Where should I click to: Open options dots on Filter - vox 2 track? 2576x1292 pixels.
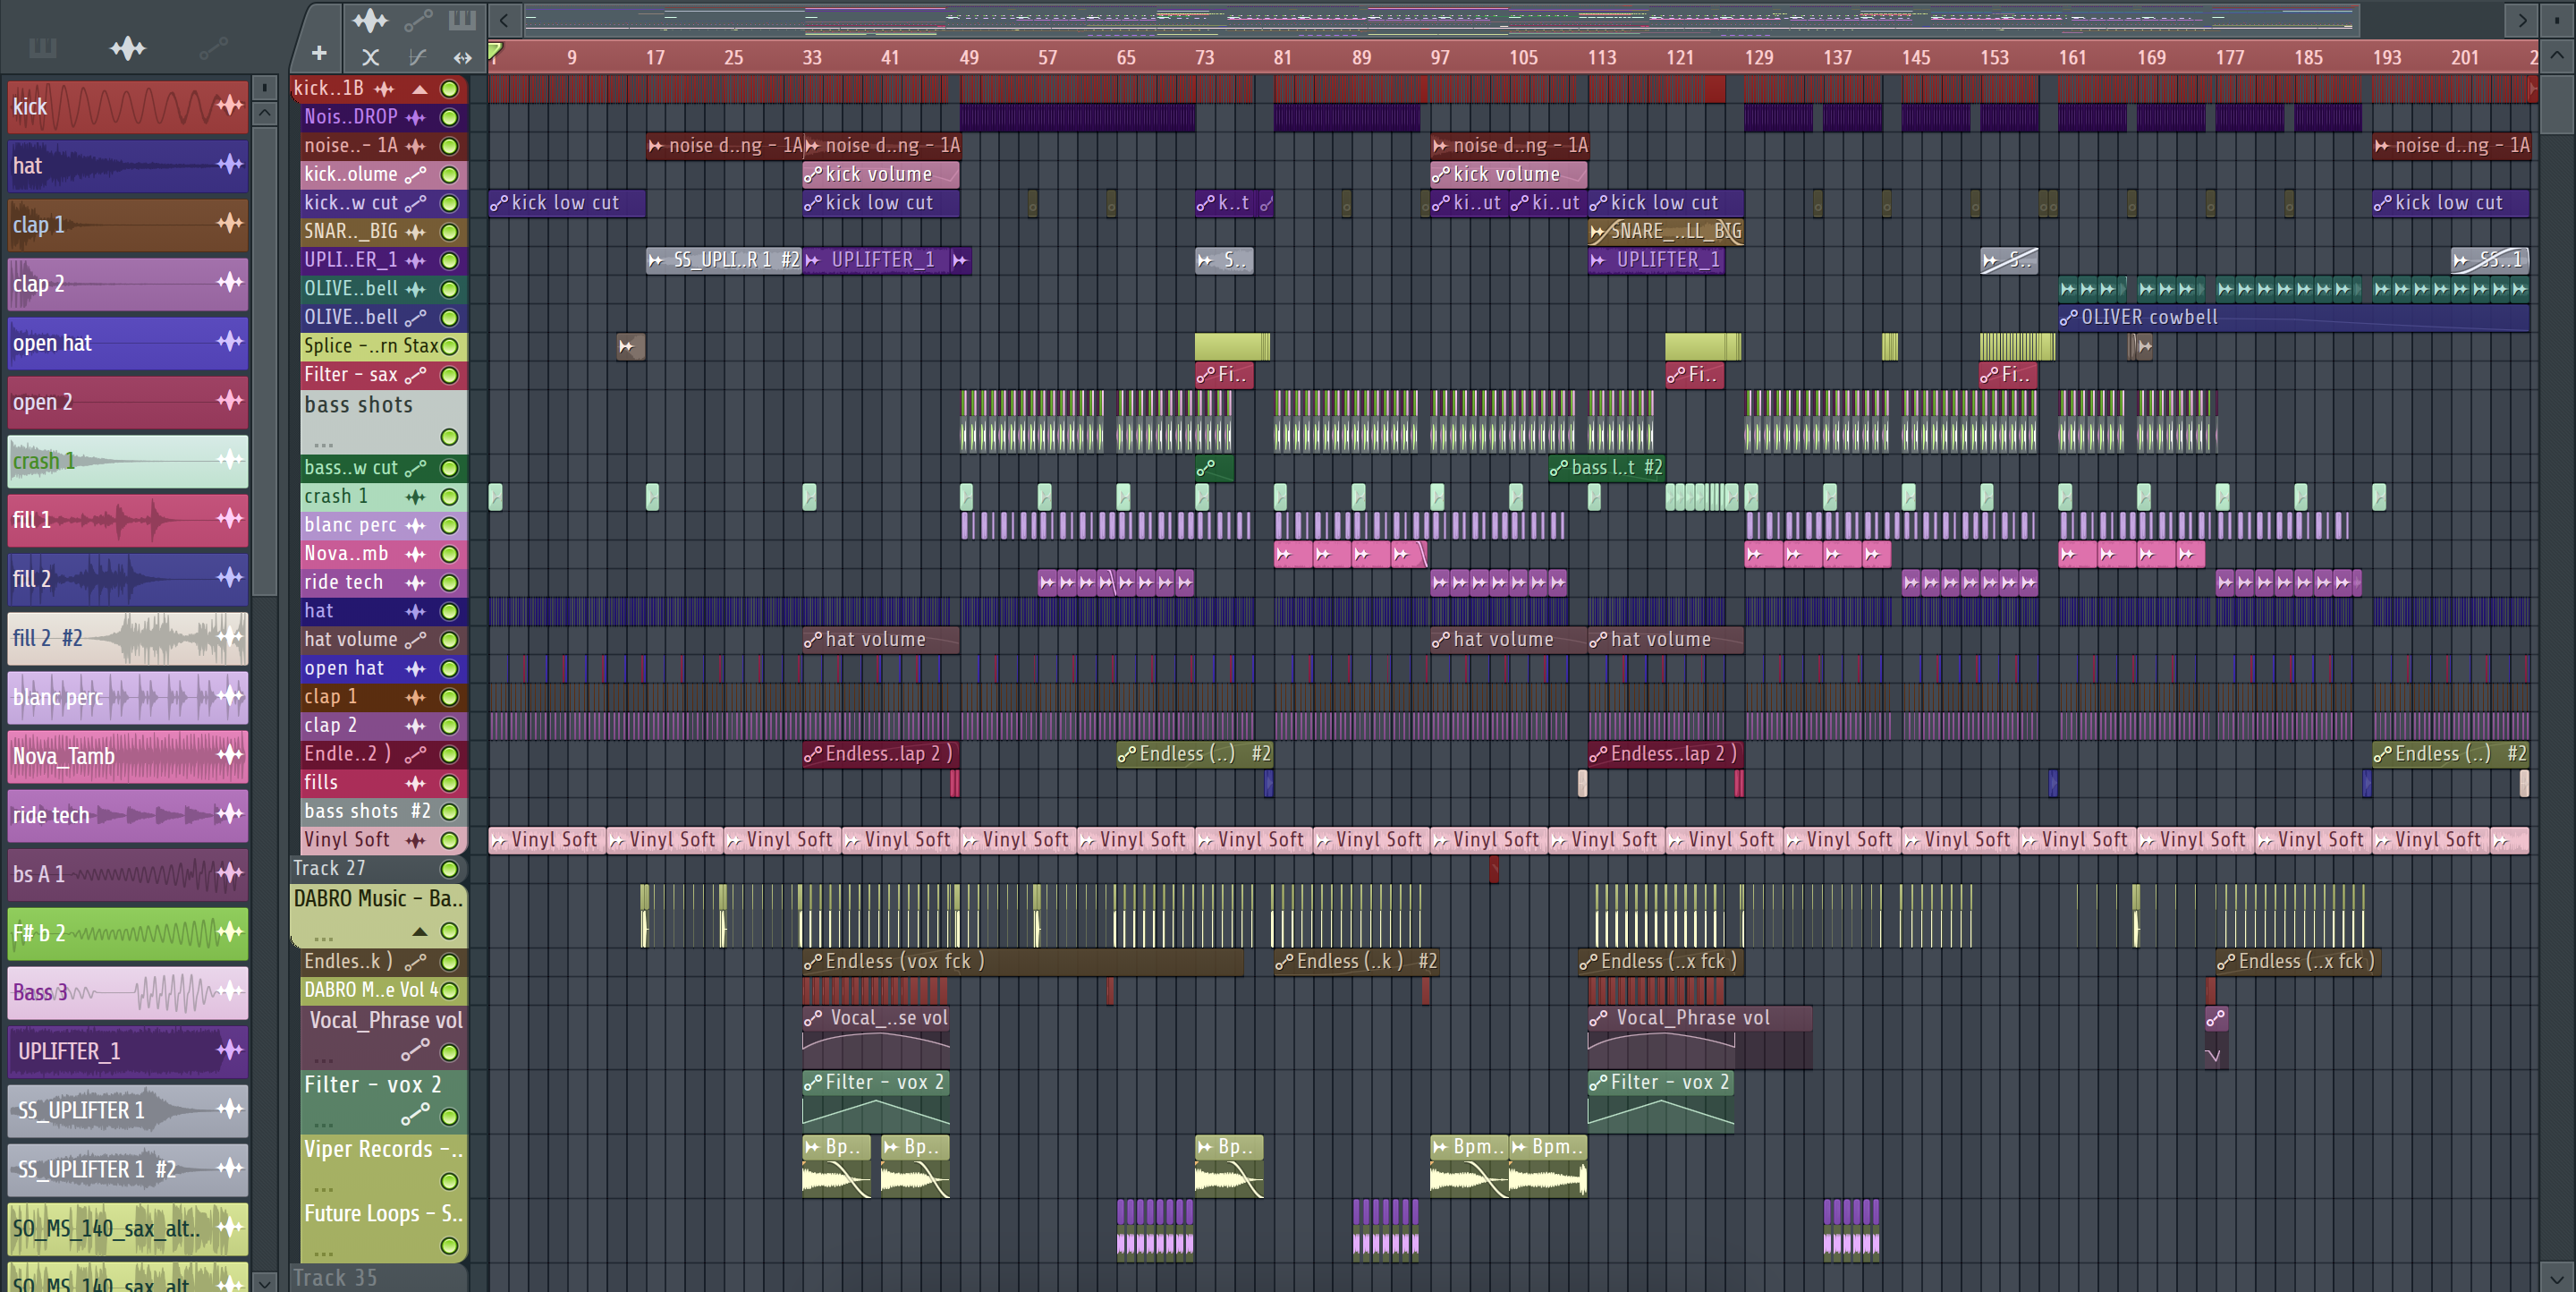tap(323, 1125)
